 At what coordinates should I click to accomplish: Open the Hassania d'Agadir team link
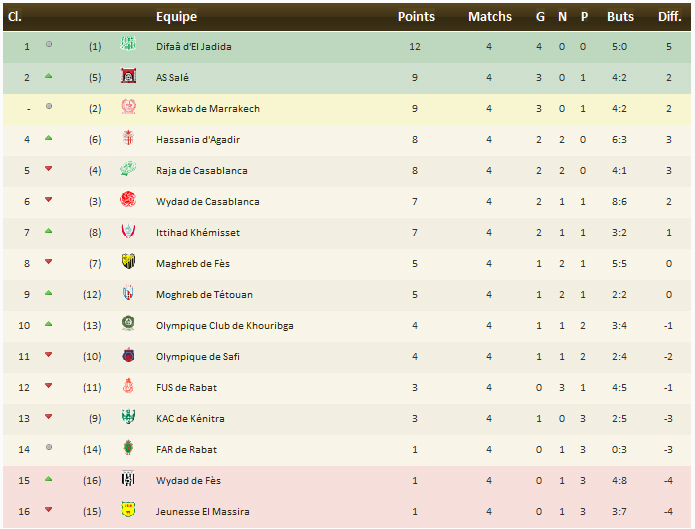pyautogui.click(x=198, y=139)
